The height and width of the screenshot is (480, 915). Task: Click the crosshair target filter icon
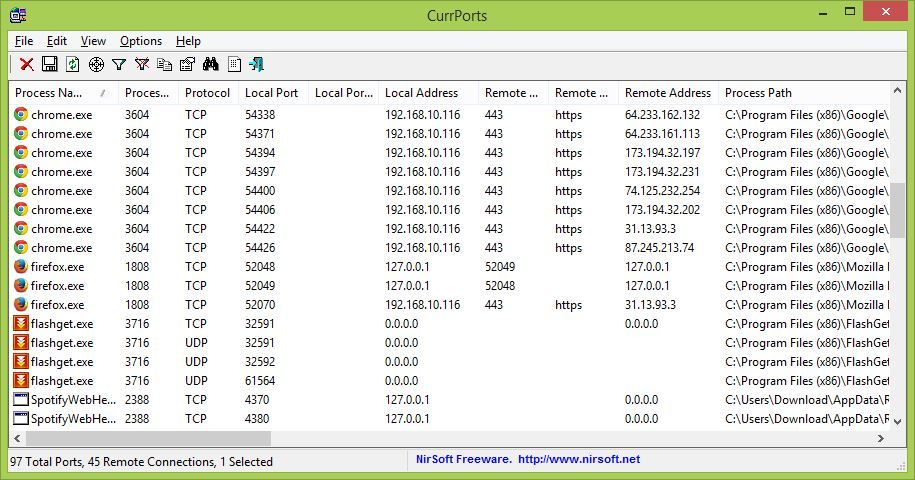pyautogui.click(x=96, y=64)
